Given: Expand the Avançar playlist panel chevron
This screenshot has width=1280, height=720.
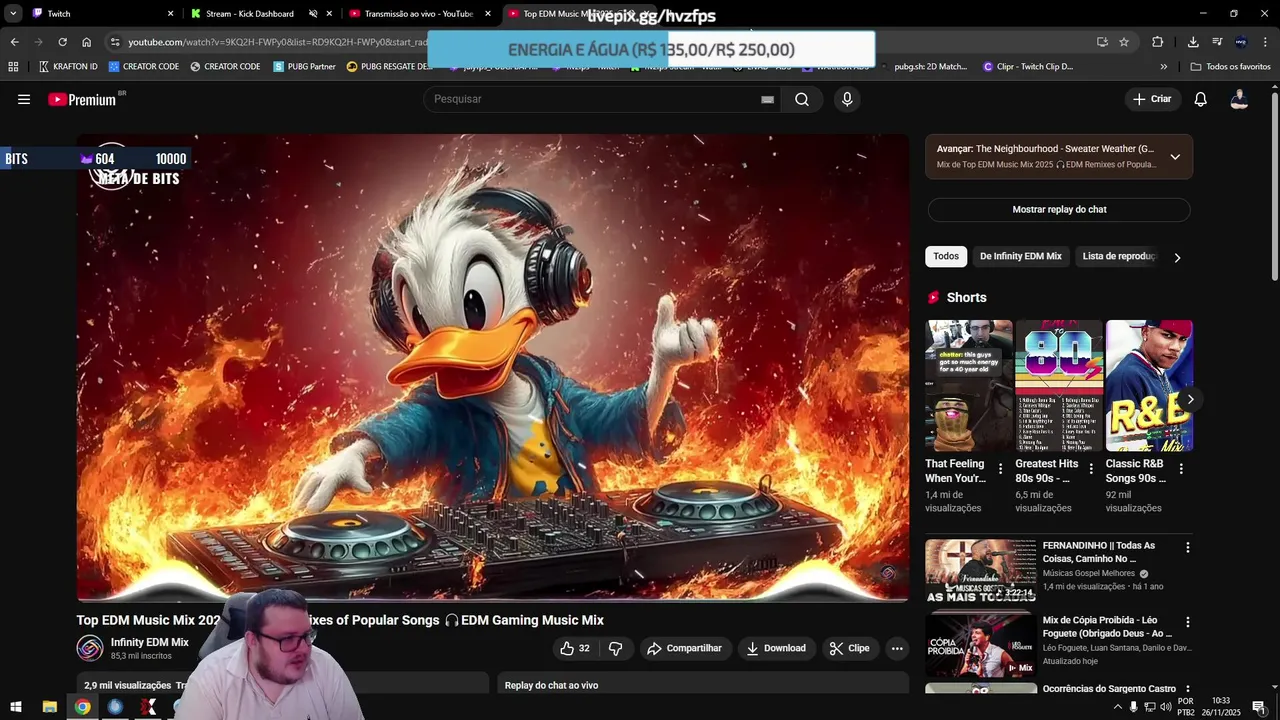Looking at the screenshot, I should [x=1175, y=157].
